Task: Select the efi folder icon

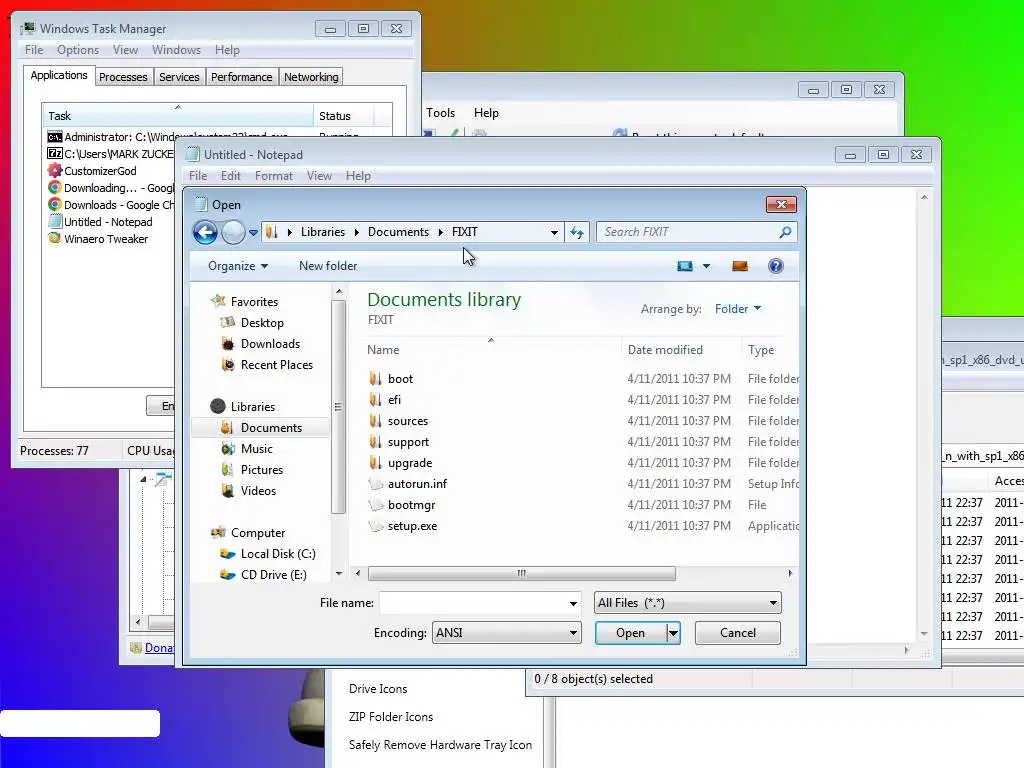Action: point(376,400)
